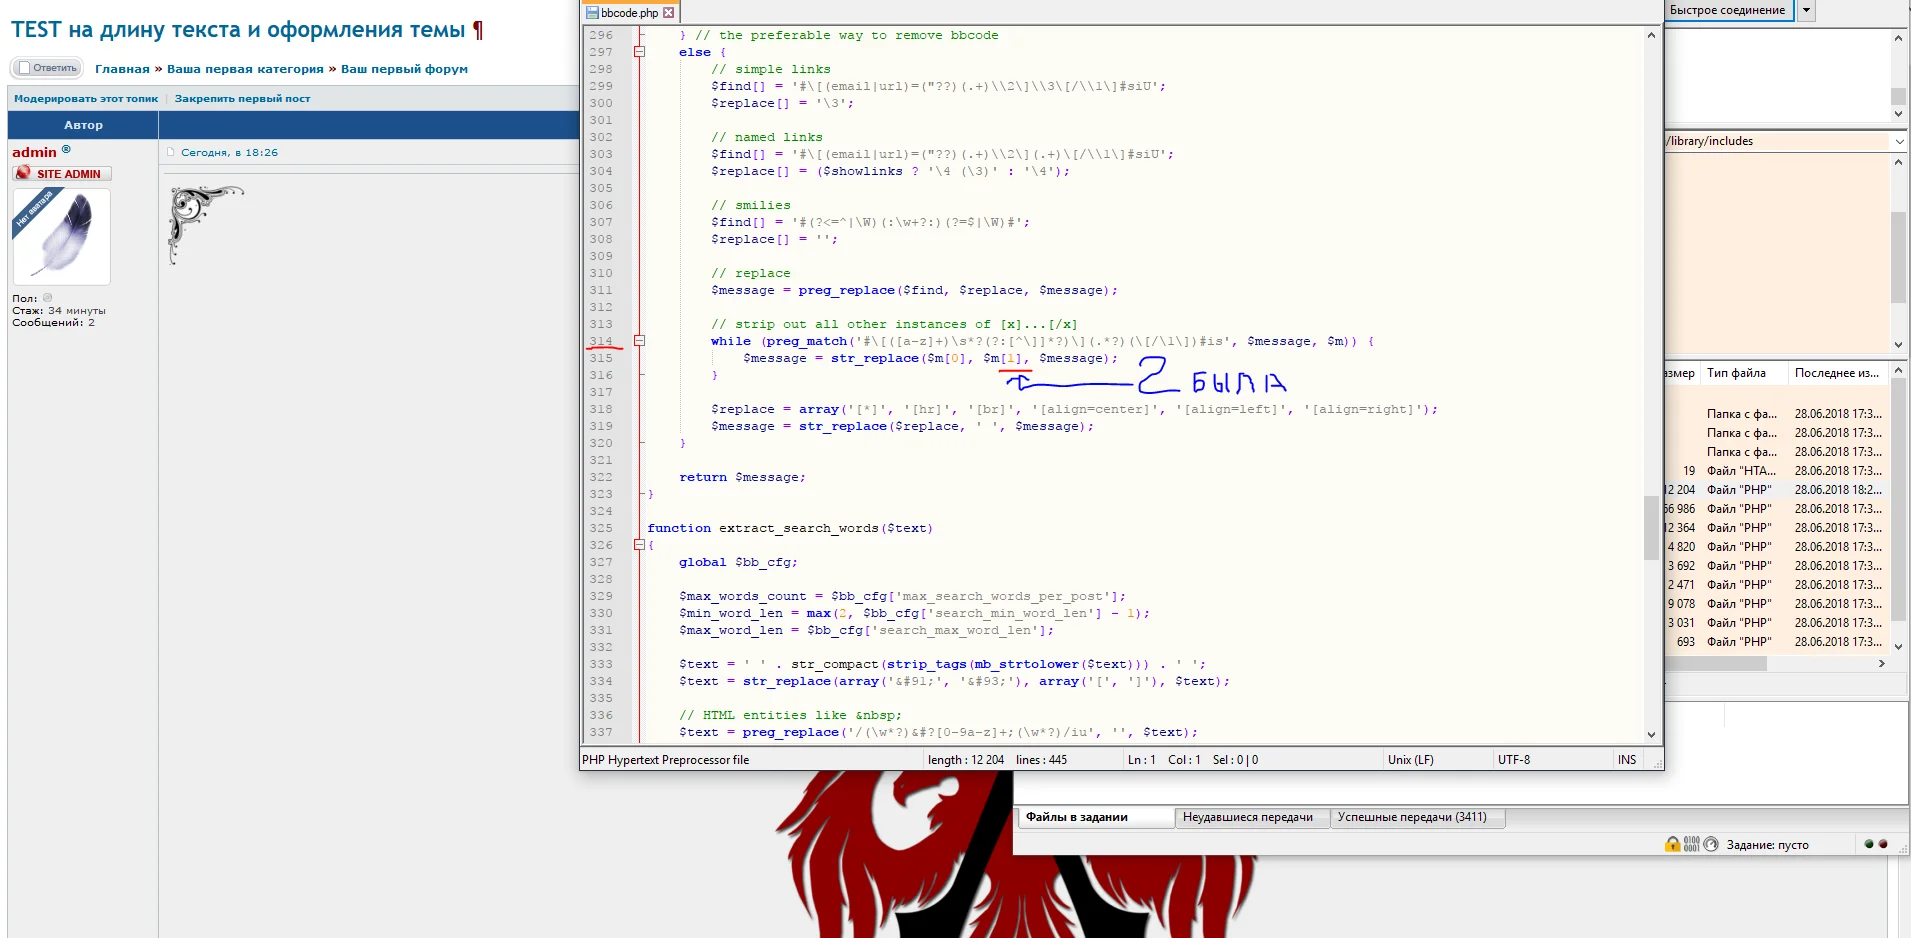
Task: Open the speed limit gauge icon
Action: [x=1711, y=844]
